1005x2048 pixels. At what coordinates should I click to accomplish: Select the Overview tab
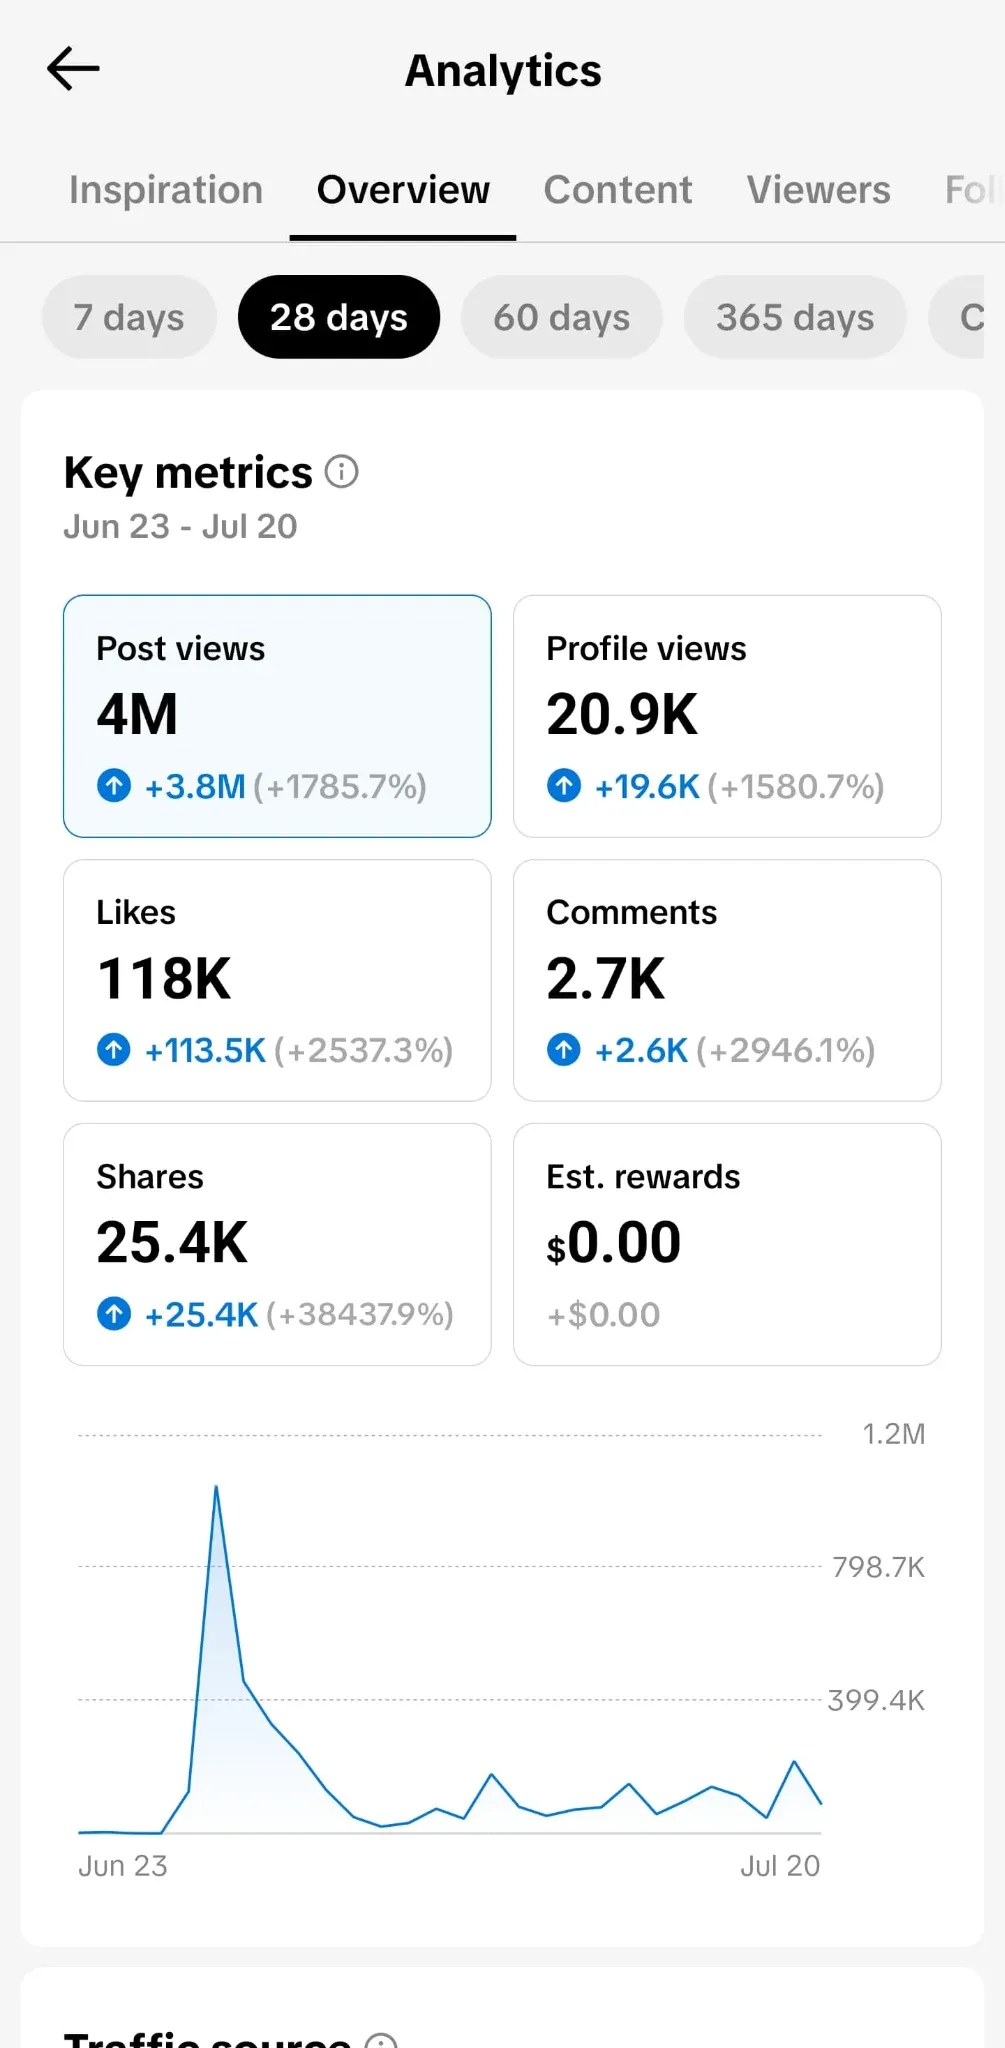[403, 190]
